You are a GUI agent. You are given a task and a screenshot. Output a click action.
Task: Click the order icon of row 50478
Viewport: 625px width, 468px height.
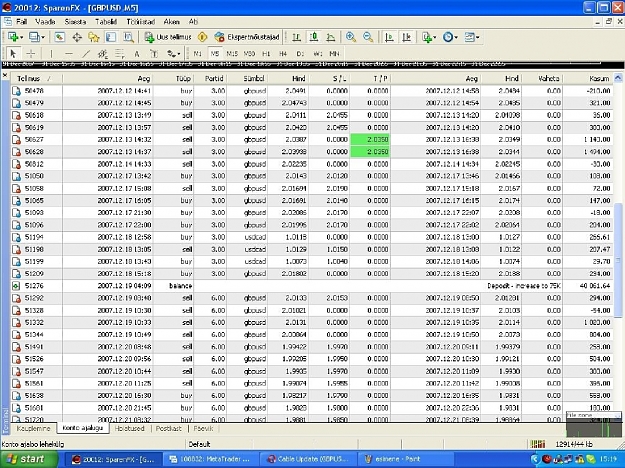point(16,91)
